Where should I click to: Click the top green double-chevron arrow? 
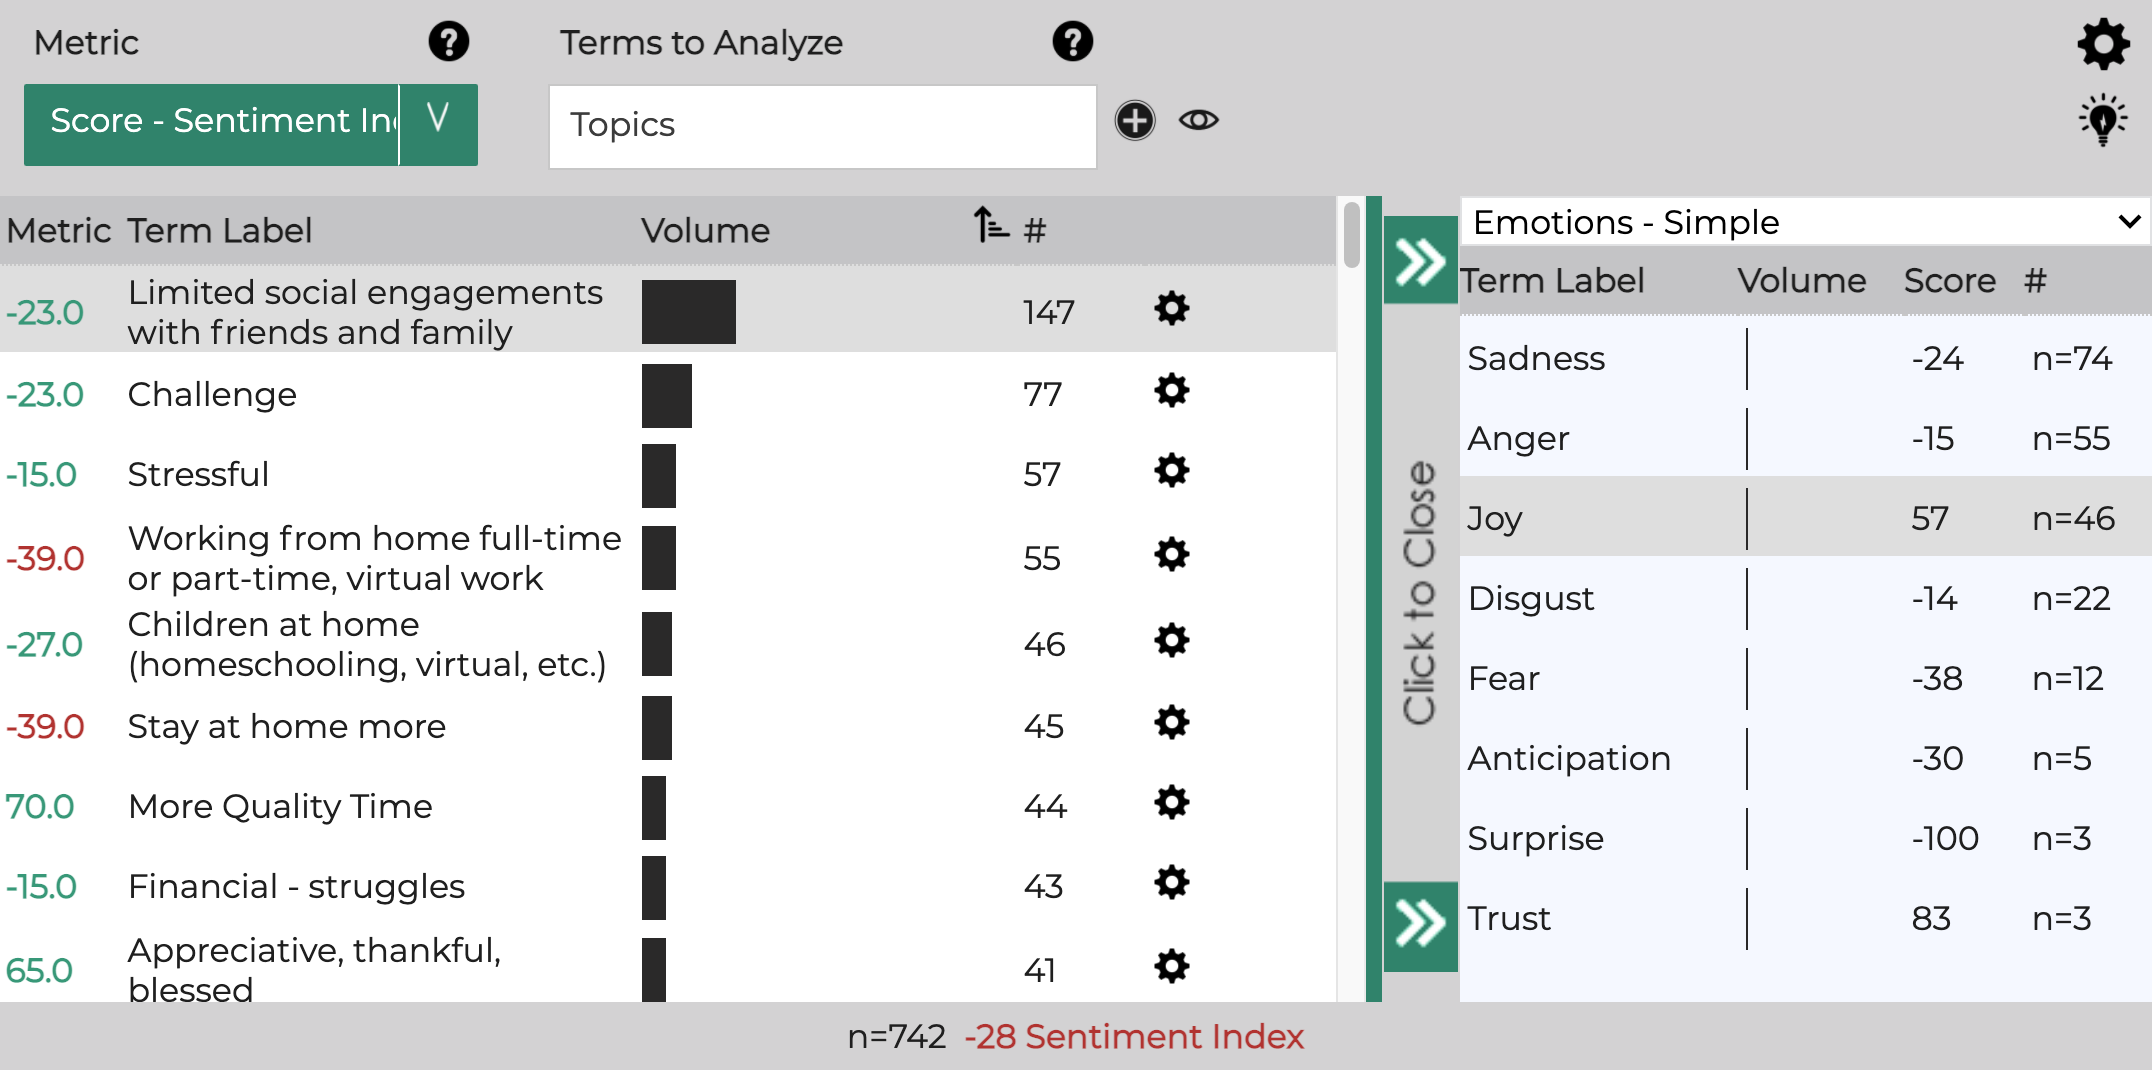pyautogui.click(x=1420, y=262)
